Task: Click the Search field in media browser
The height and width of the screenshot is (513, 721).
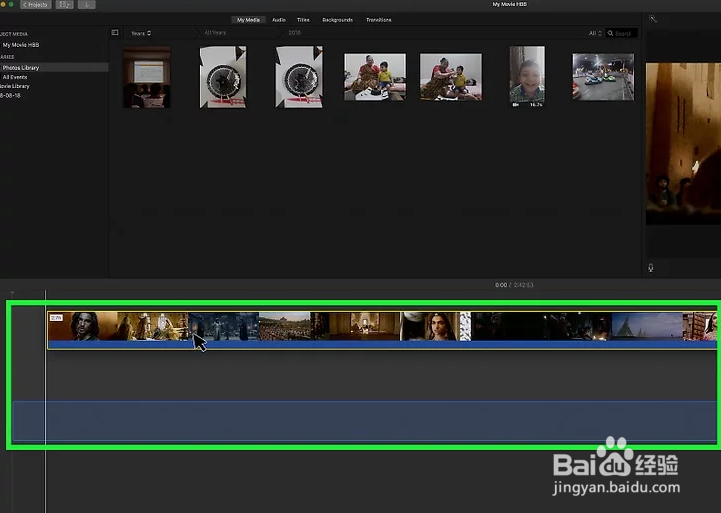Action: tap(622, 33)
